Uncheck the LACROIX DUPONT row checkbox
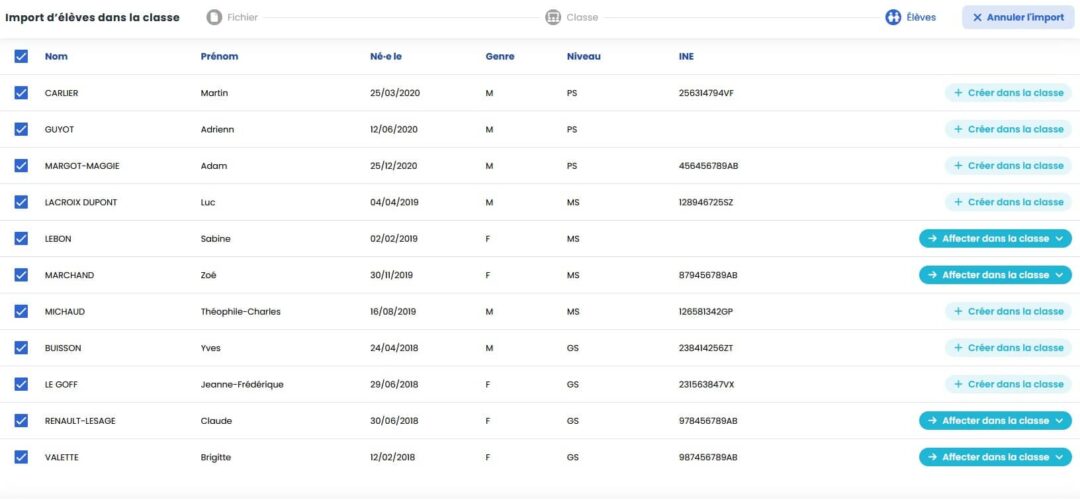This screenshot has width=1080, height=504. (x=21, y=202)
